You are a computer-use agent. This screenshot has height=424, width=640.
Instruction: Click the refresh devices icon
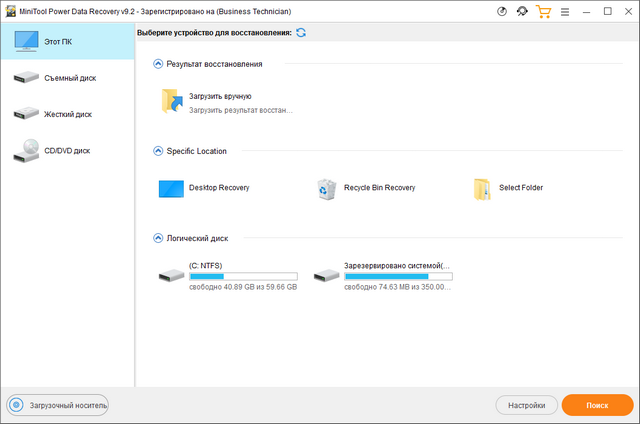click(301, 33)
